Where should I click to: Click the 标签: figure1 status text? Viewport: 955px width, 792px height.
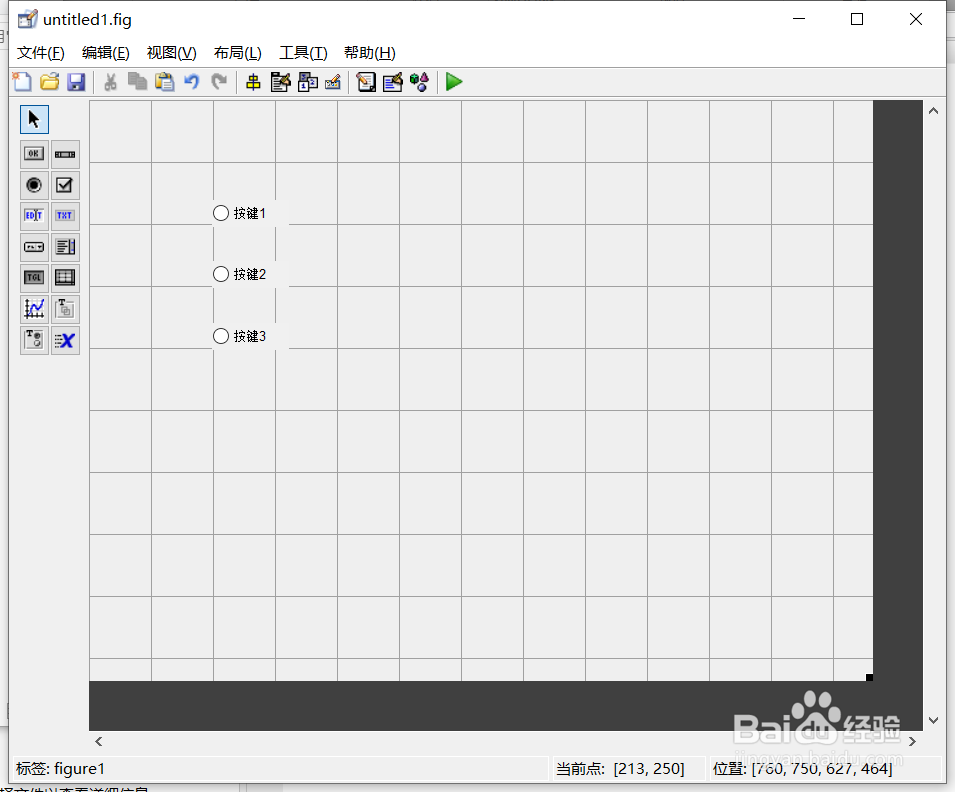click(60, 769)
